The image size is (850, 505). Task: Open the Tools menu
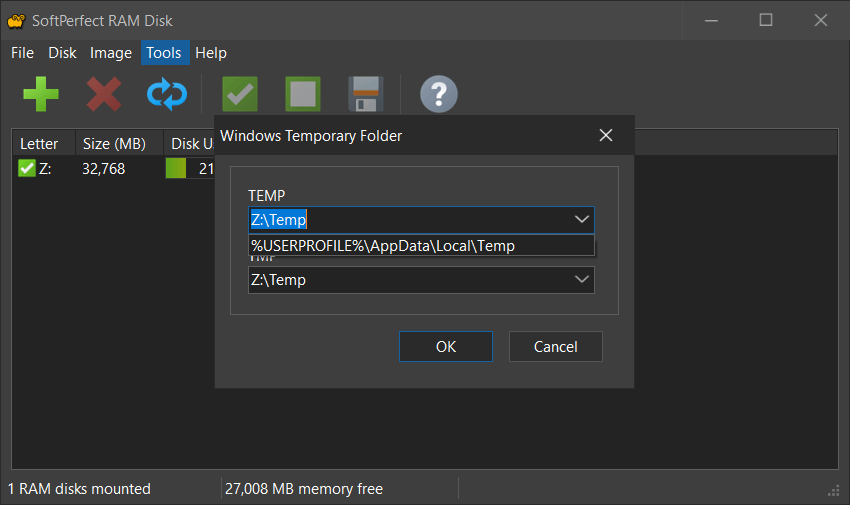tap(164, 53)
